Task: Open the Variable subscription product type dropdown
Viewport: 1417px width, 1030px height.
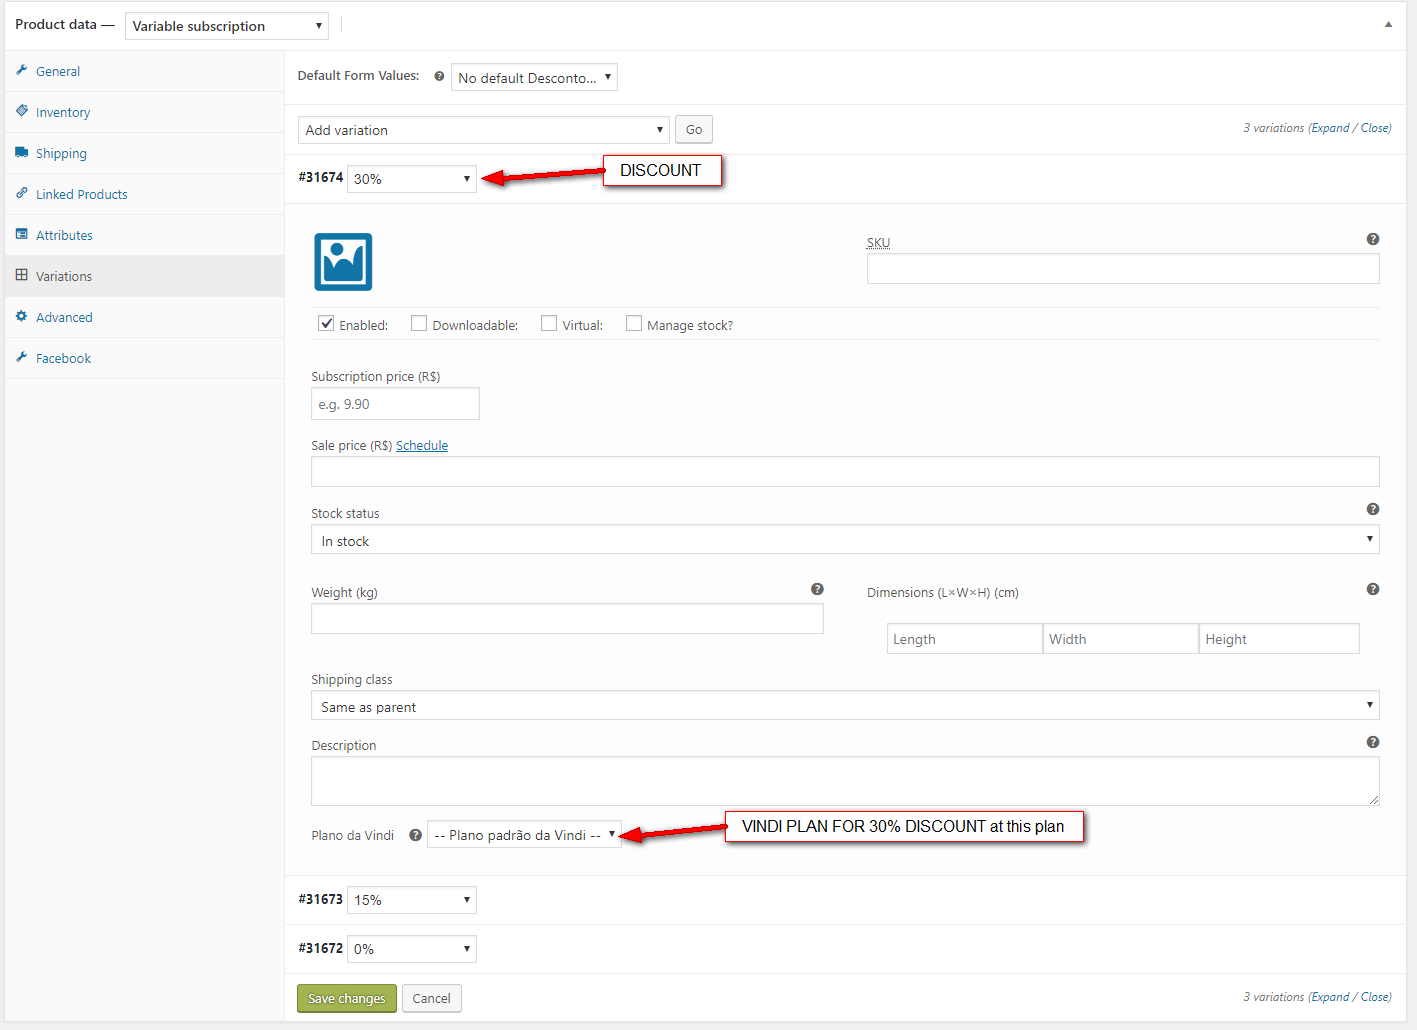Action: (x=227, y=26)
